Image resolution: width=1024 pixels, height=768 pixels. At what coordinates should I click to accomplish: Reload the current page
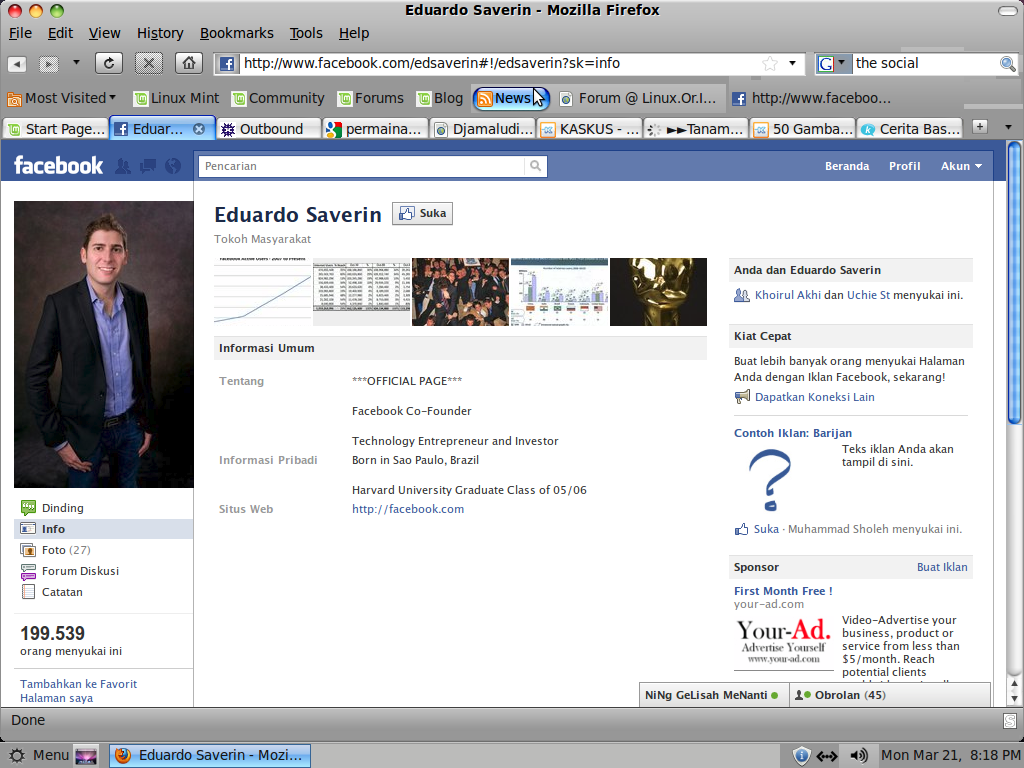click(x=109, y=63)
